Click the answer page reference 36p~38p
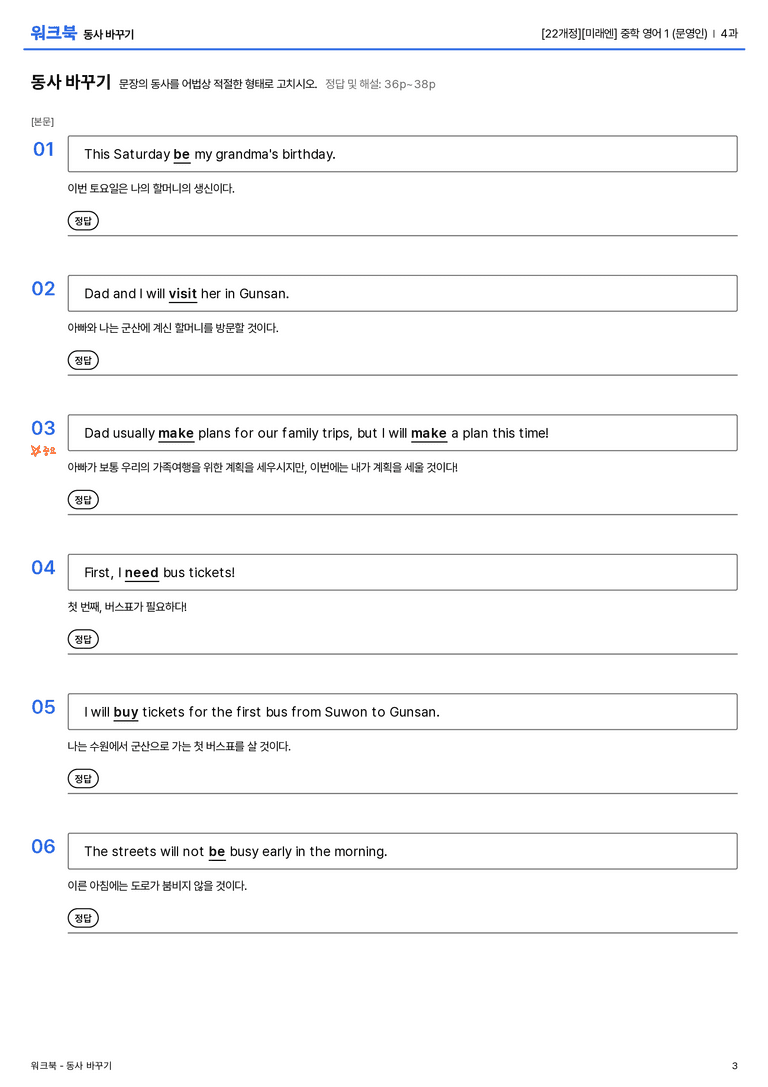The height and width of the screenshot is (1087, 768). click(x=410, y=84)
